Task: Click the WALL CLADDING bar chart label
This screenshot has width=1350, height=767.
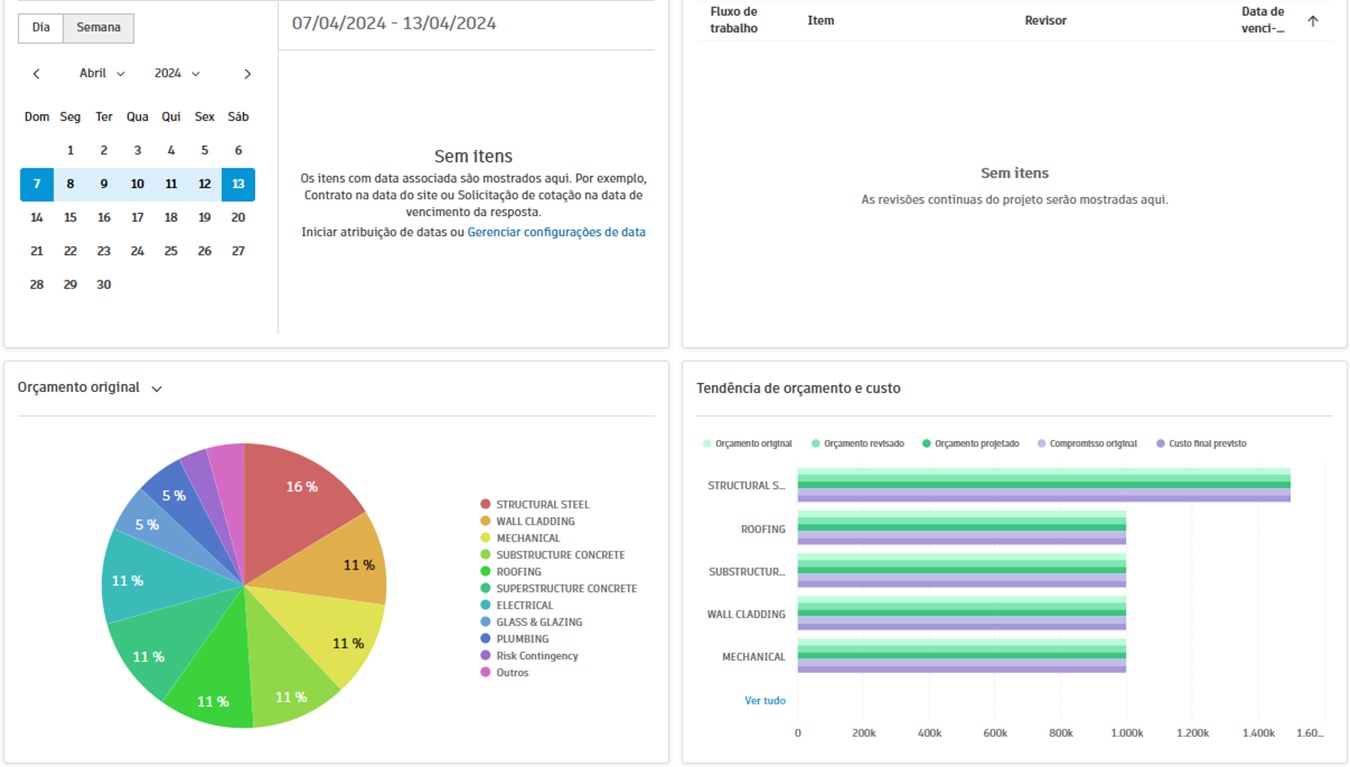Action: tap(746, 615)
